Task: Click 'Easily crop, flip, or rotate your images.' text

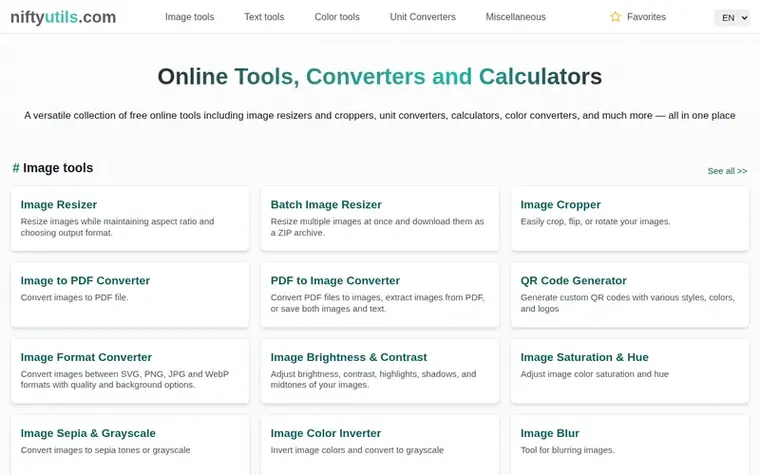Action: [595, 222]
